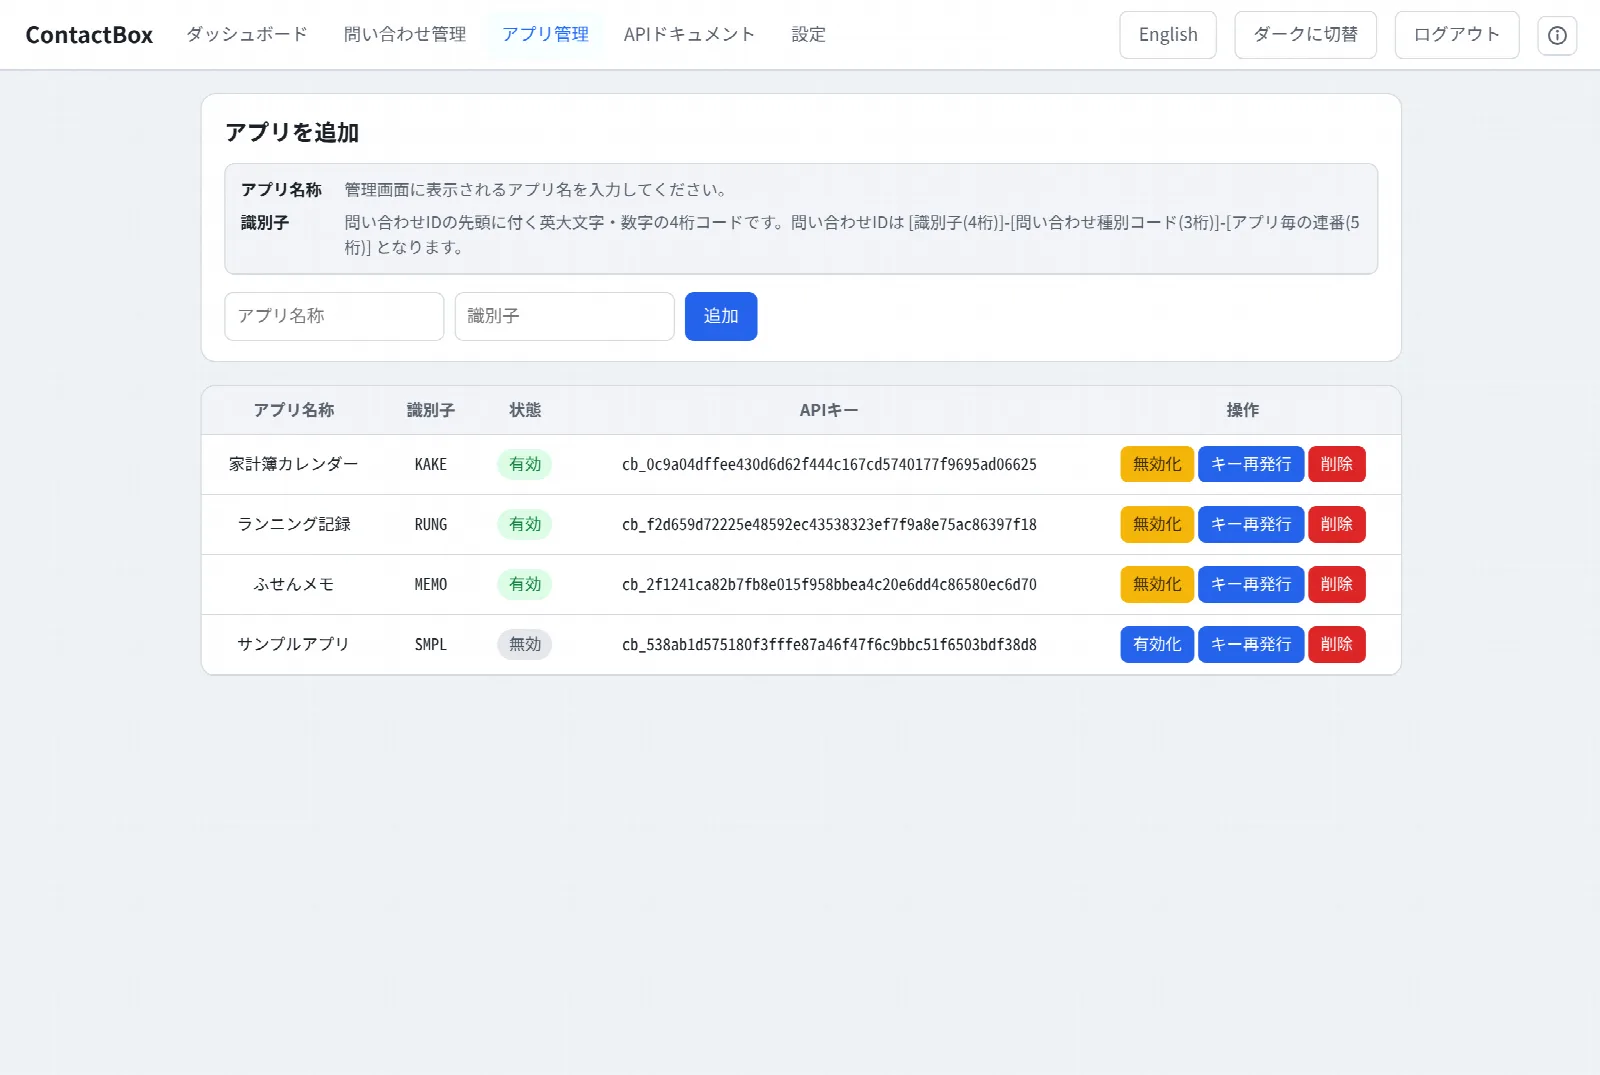Select the MEMO API key text
1600x1075 pixels.
(x=829, y=584)
